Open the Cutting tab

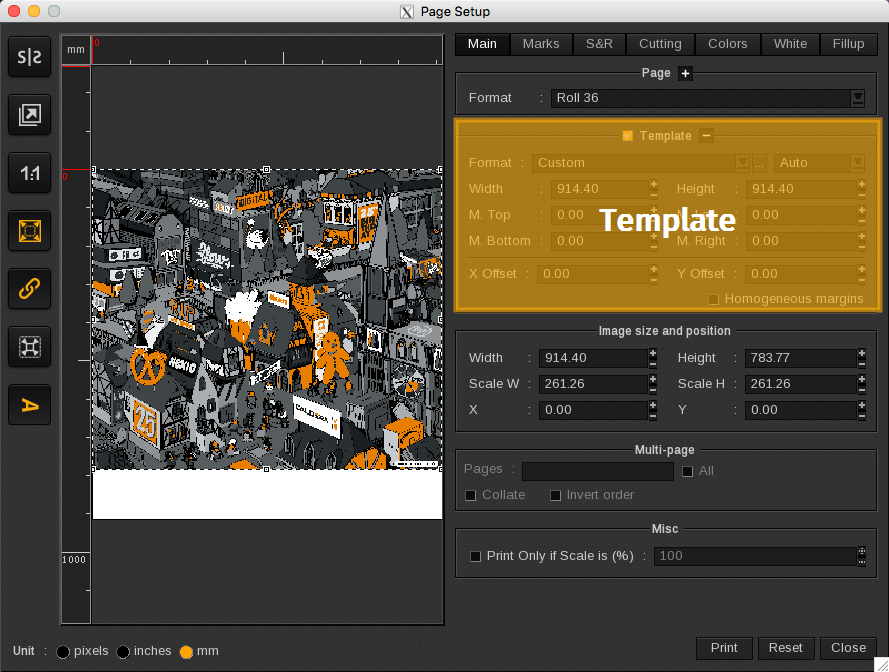tap(660, 44)
